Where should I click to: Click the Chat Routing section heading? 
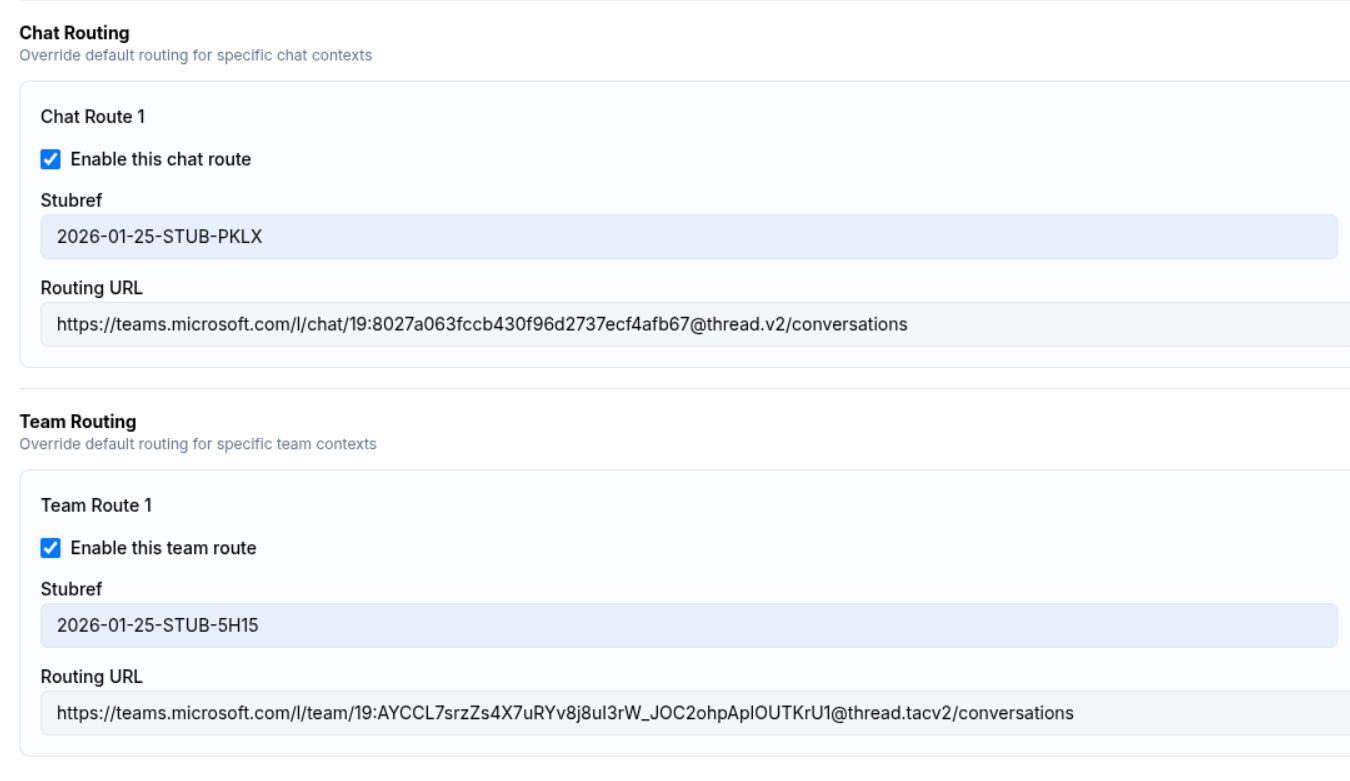click(75, 34)
